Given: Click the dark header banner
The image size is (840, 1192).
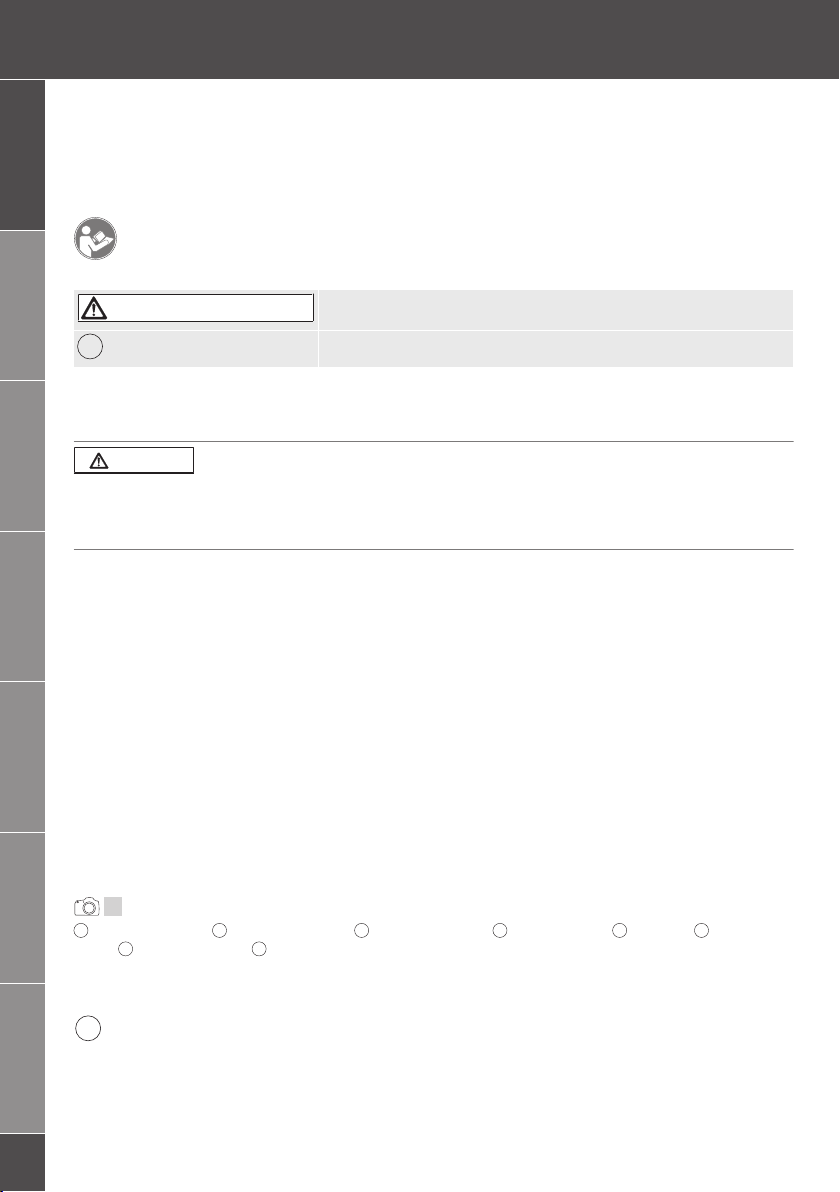Looking at the screenshot, I should tap(420, 40).
